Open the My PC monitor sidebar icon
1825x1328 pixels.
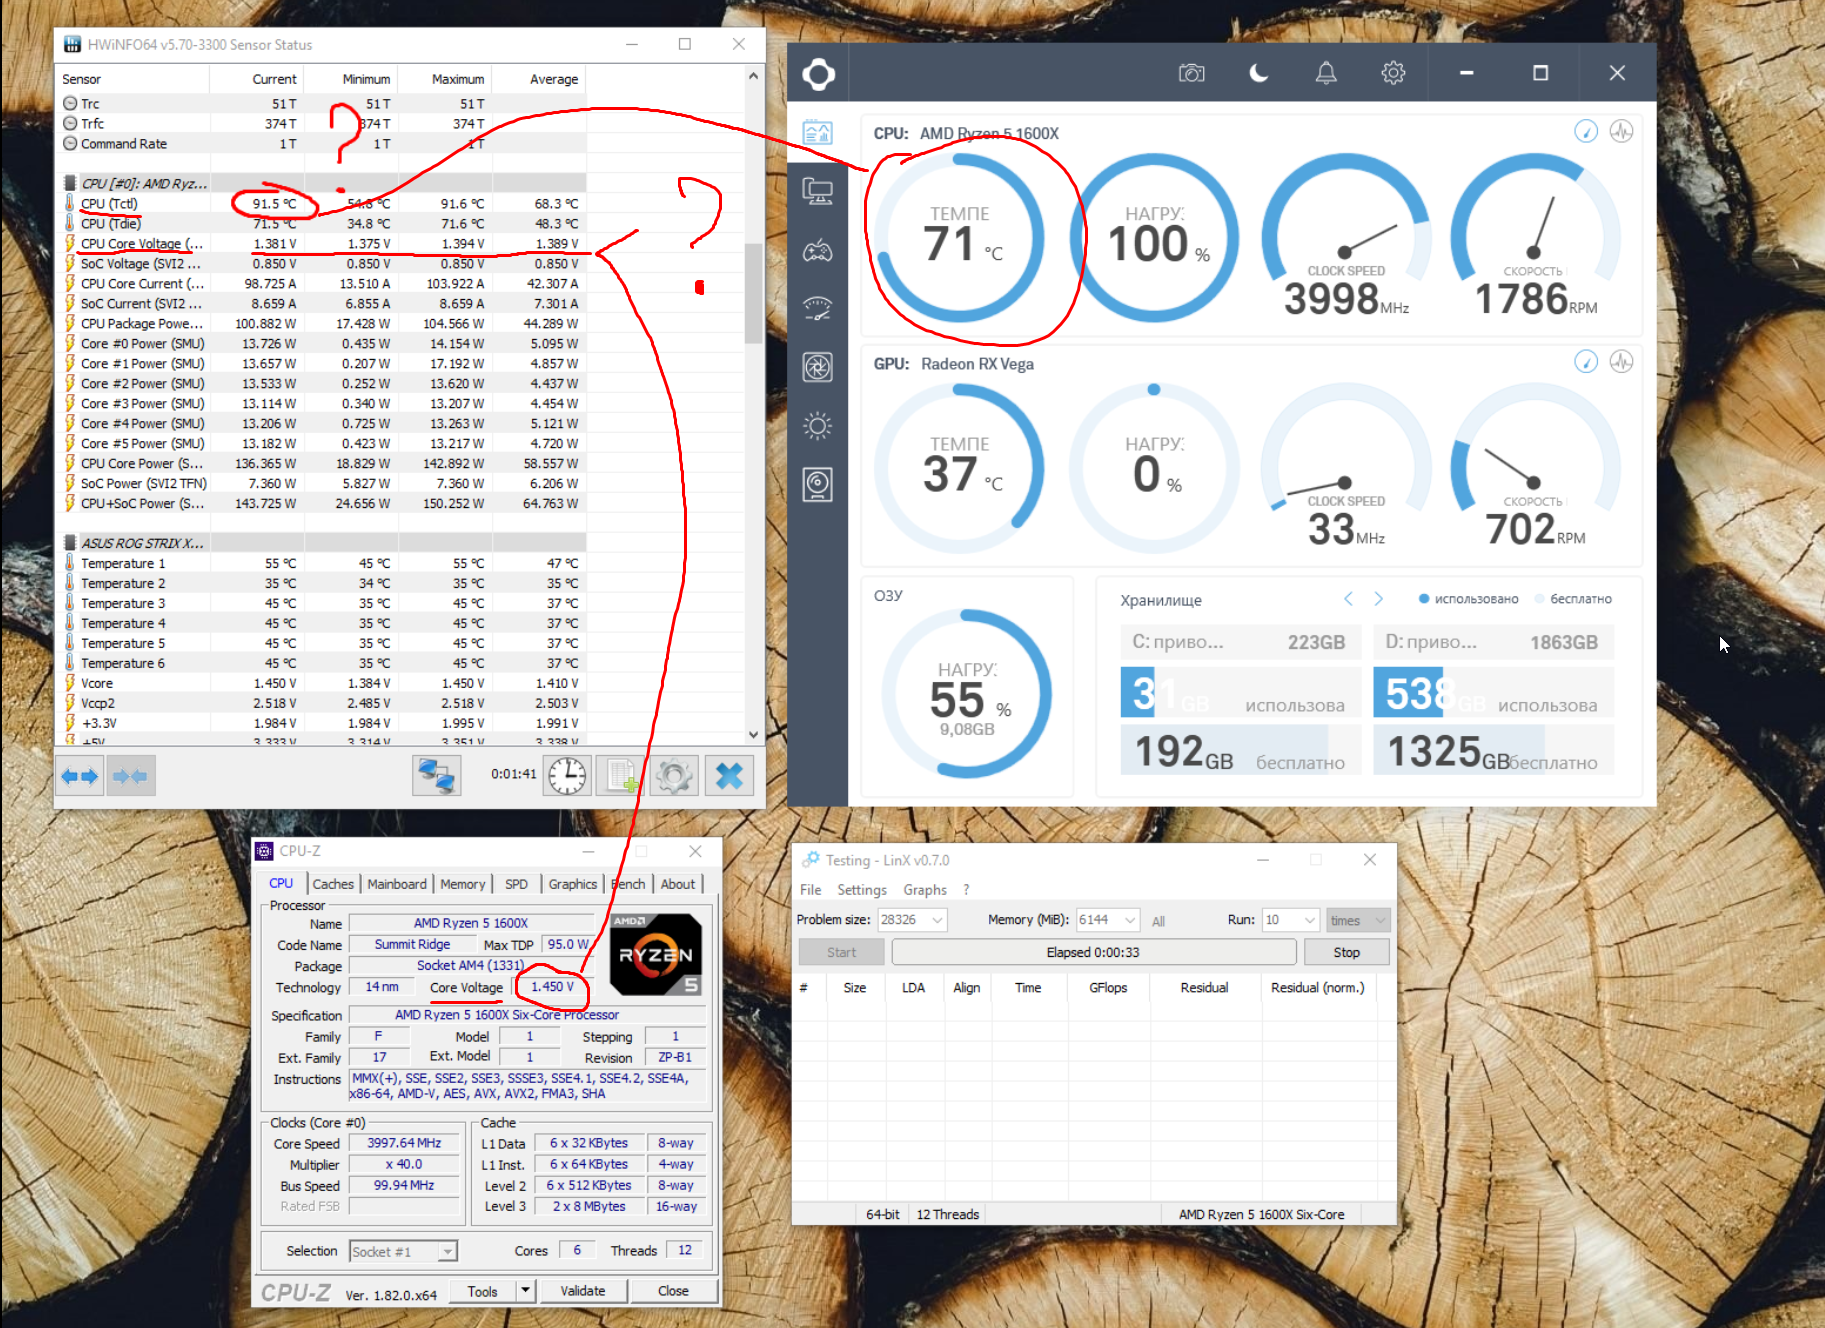pos(817,191)
